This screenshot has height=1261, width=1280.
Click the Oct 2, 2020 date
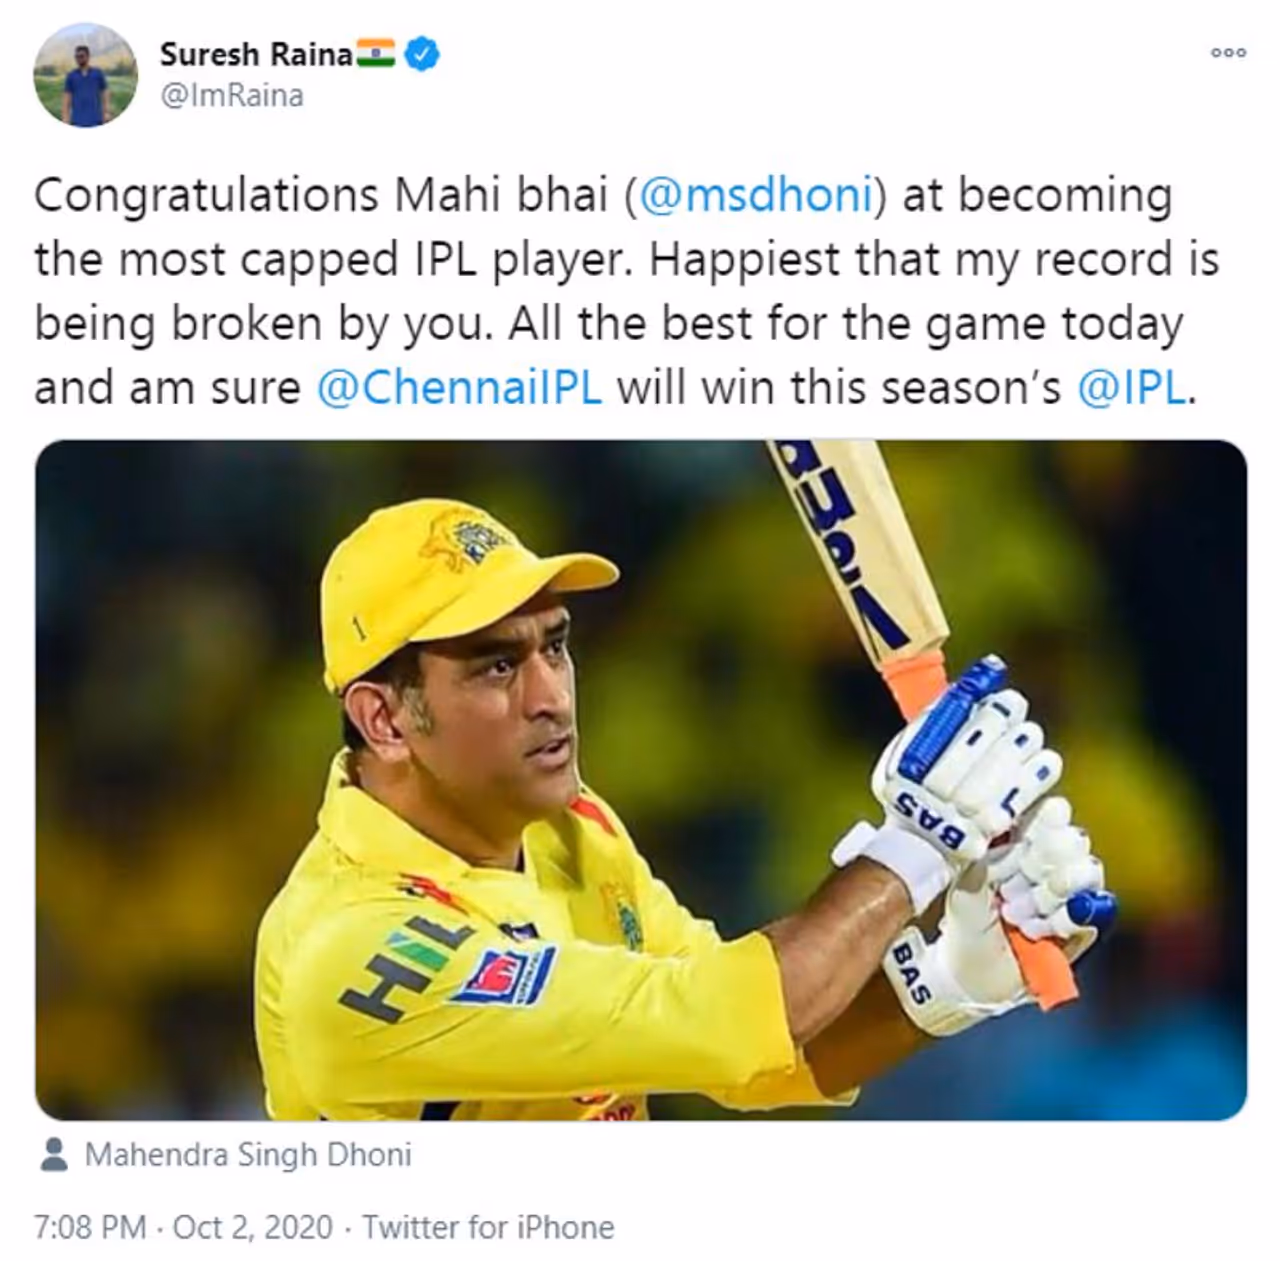point(252,1227)
